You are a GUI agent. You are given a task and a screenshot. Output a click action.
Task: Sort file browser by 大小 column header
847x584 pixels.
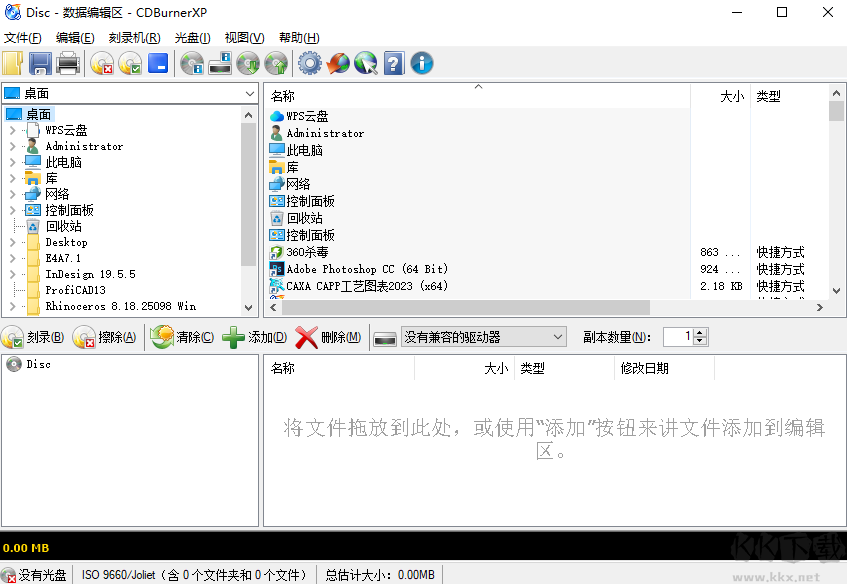pos(721,96)
